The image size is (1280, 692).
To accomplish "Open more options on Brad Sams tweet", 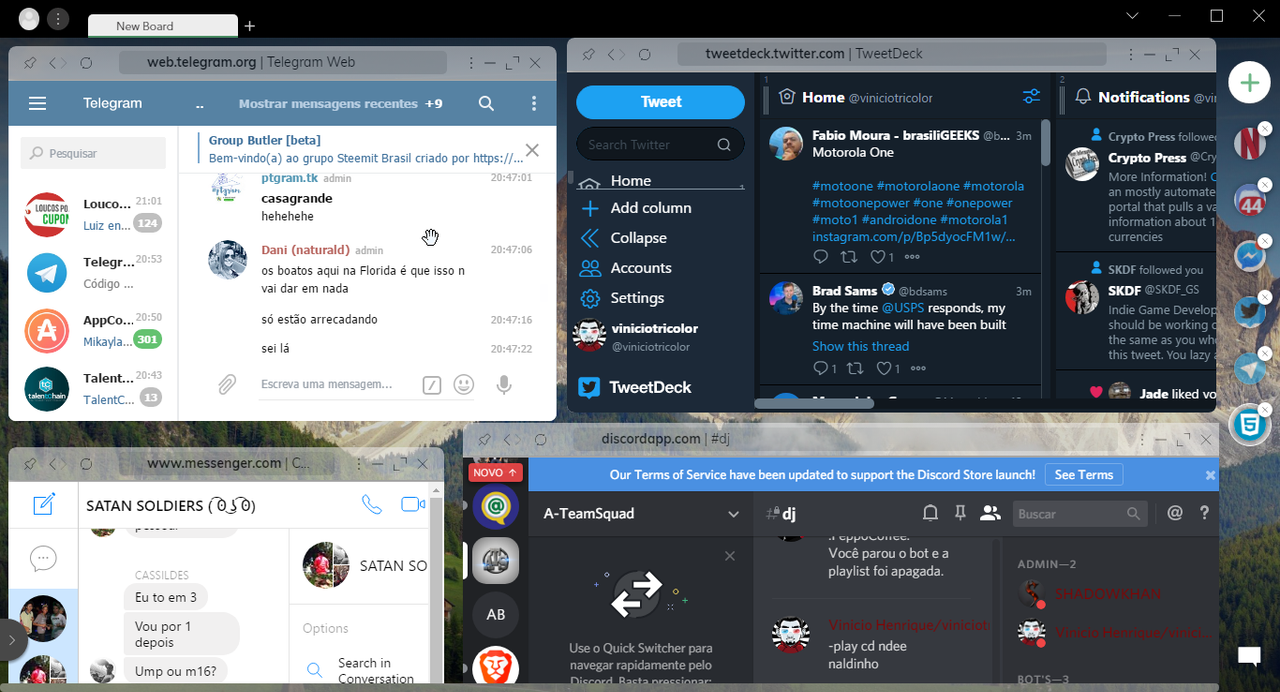I will (x=917, y=369).
